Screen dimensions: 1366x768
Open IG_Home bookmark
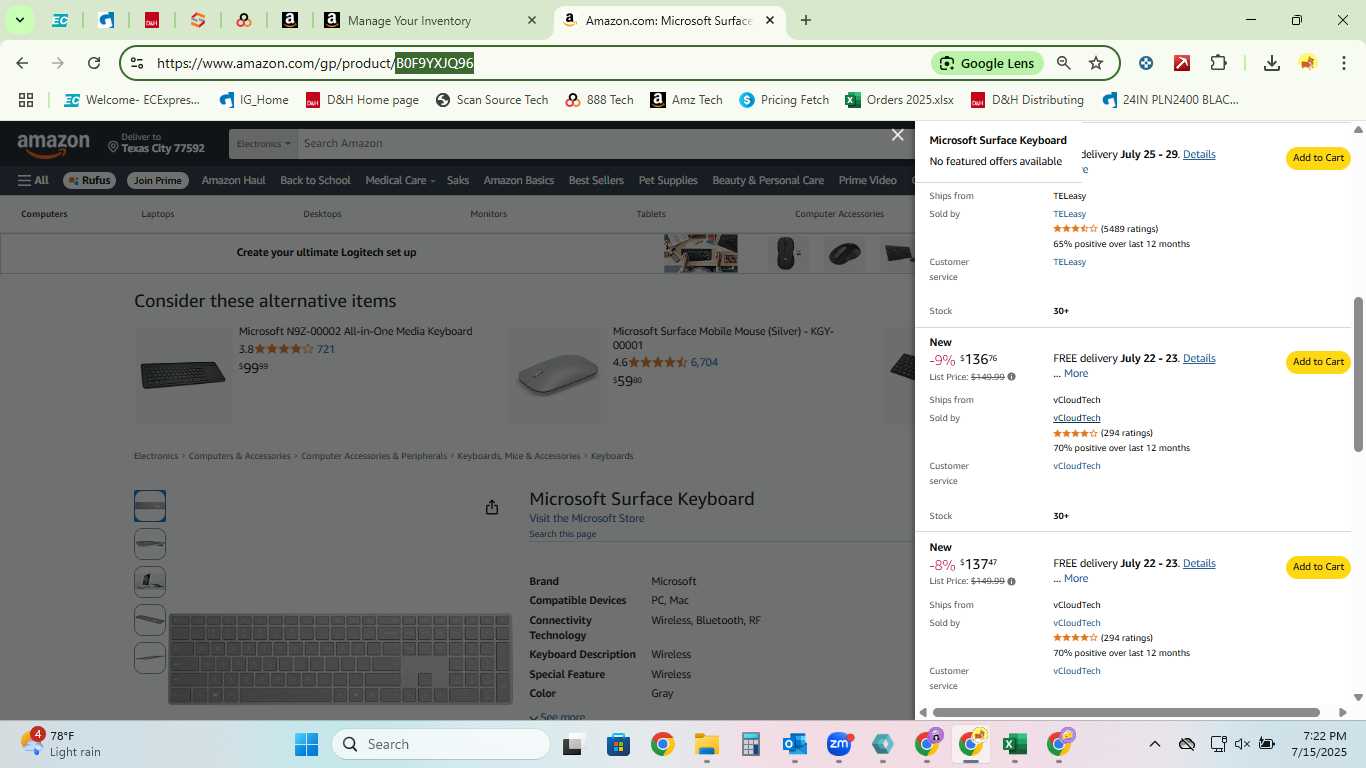254,100
